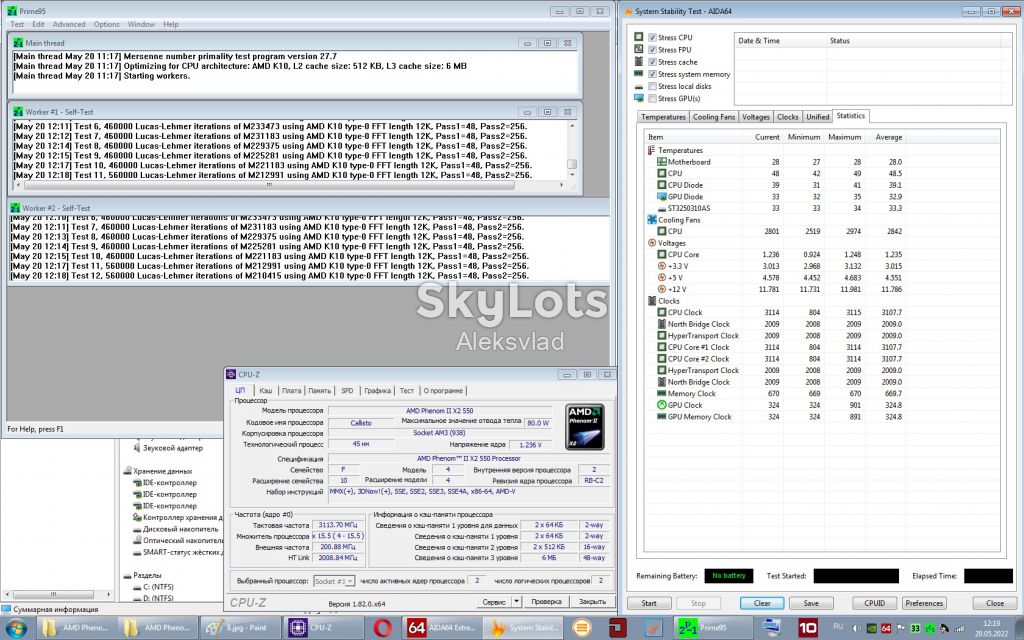Open Preferences in System Stability Test

(x=924, y=603)
